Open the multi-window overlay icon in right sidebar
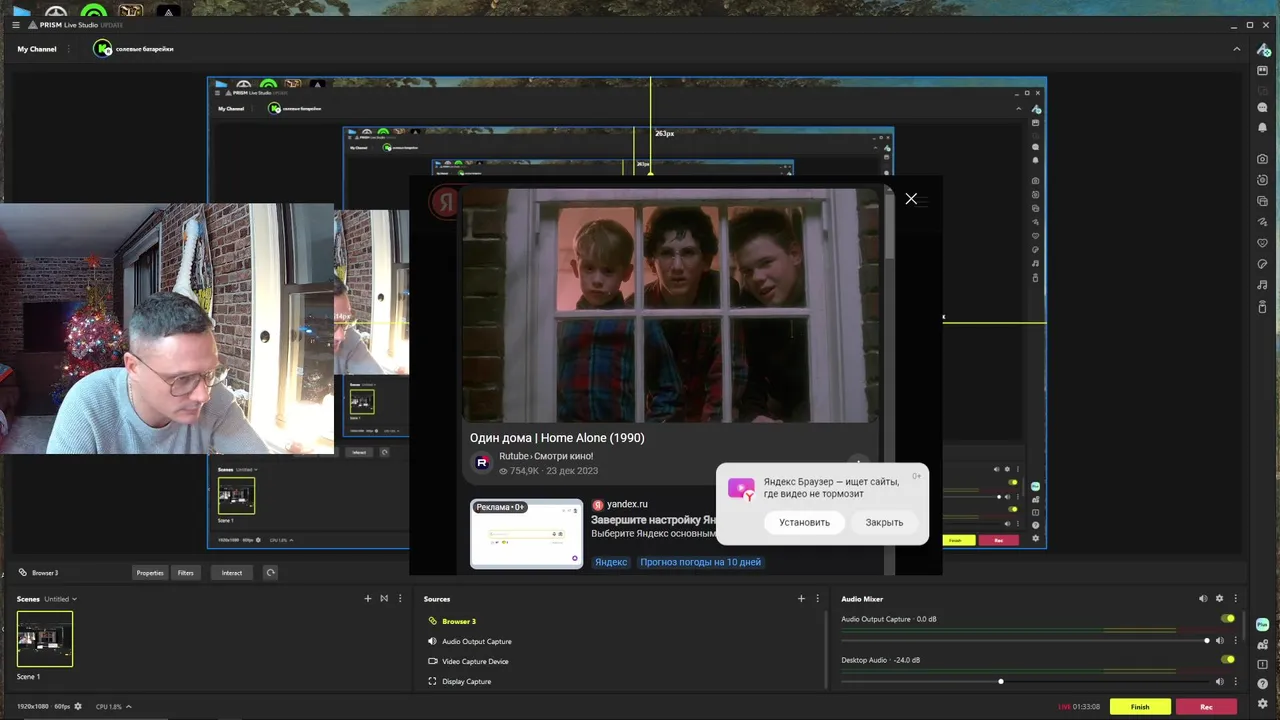The width and height of the screenshot is (1280, 720). pyautogui.click(x=1263, y=201)
